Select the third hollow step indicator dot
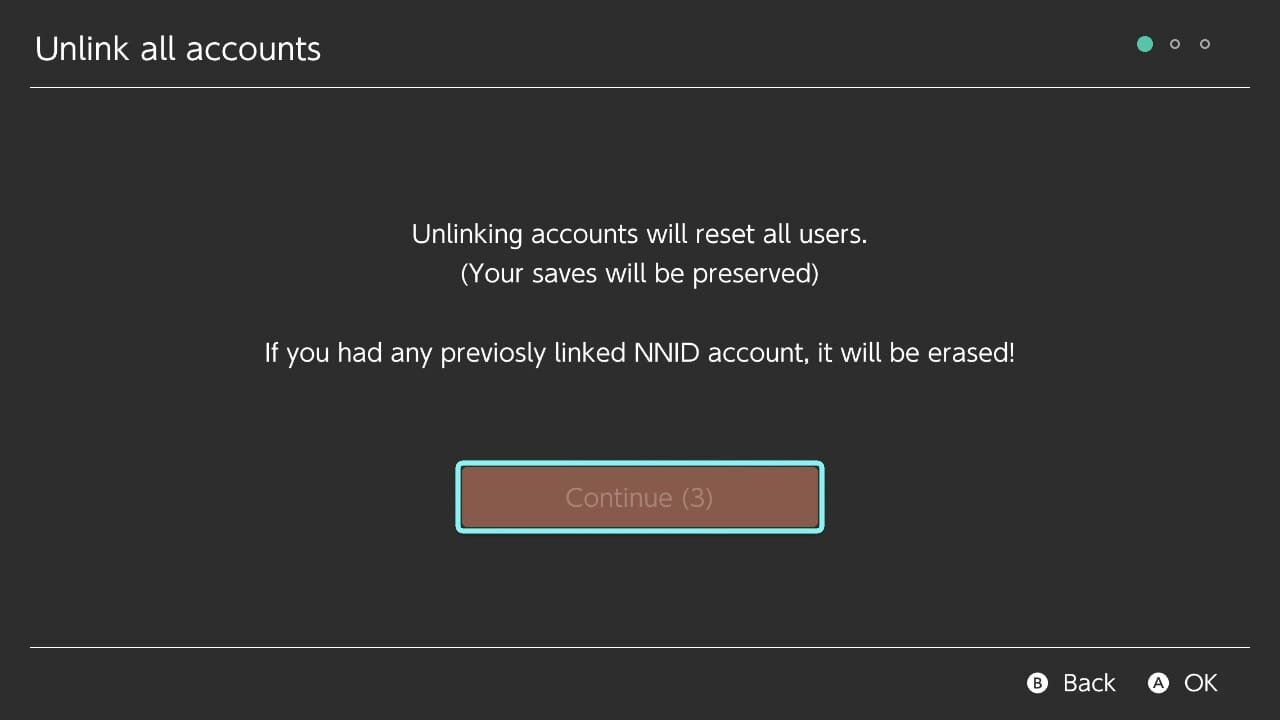This screenshot has width=1280, height=720. click(x=1205, y=44)
